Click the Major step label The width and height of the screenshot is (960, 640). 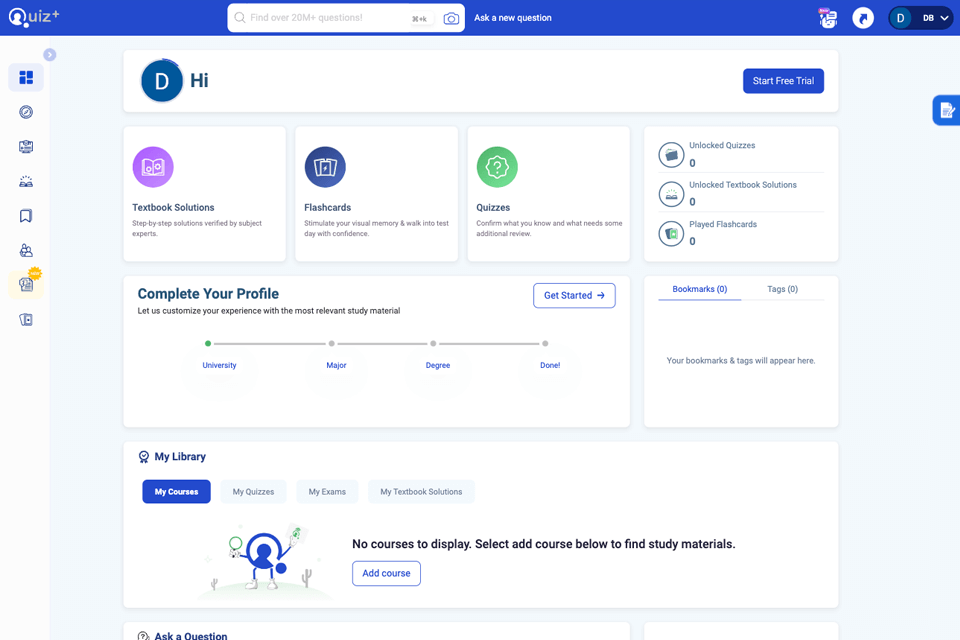[336, 365]
